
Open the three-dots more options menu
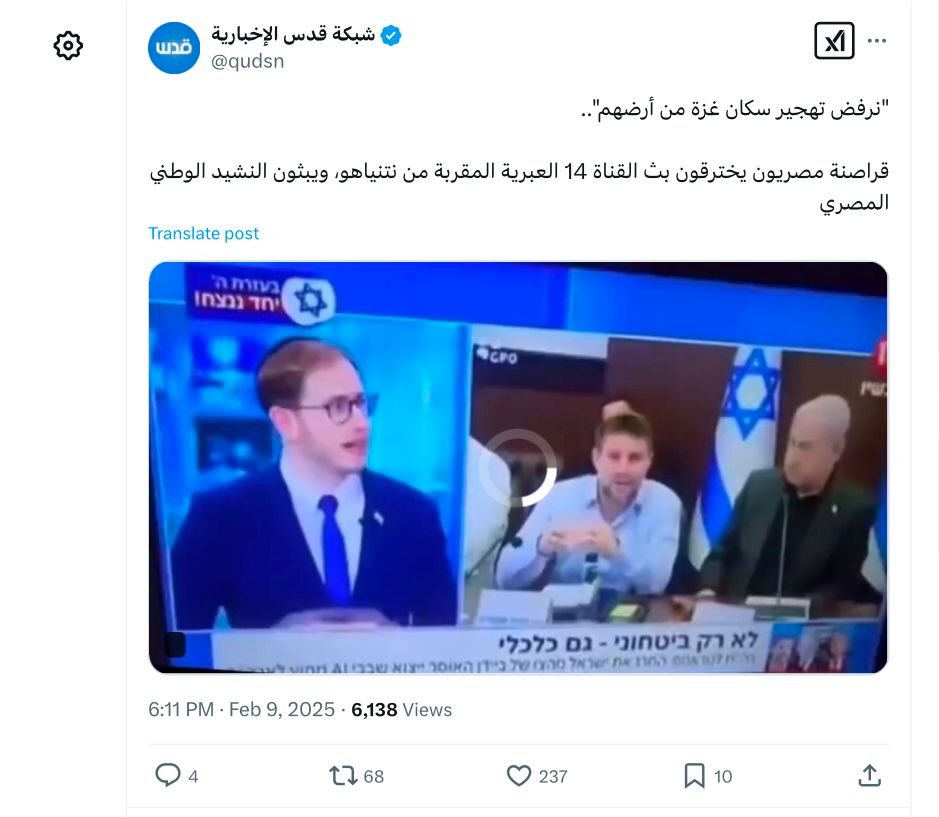click(876, 41)
